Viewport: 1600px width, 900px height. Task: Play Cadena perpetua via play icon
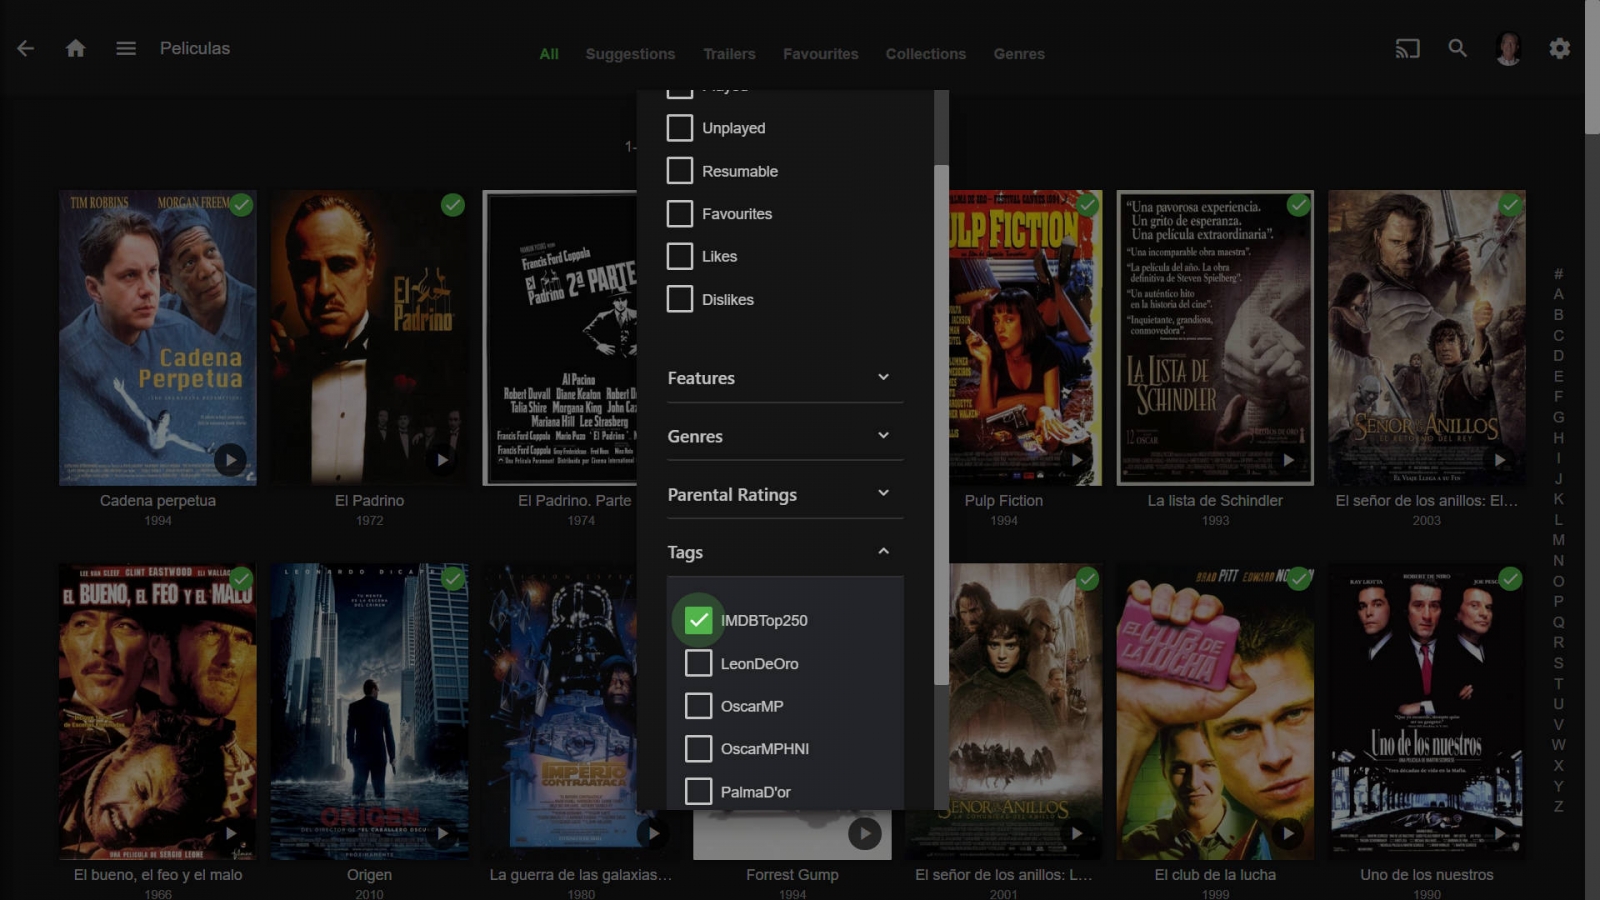pyautogui.click(x=230, y=460)
